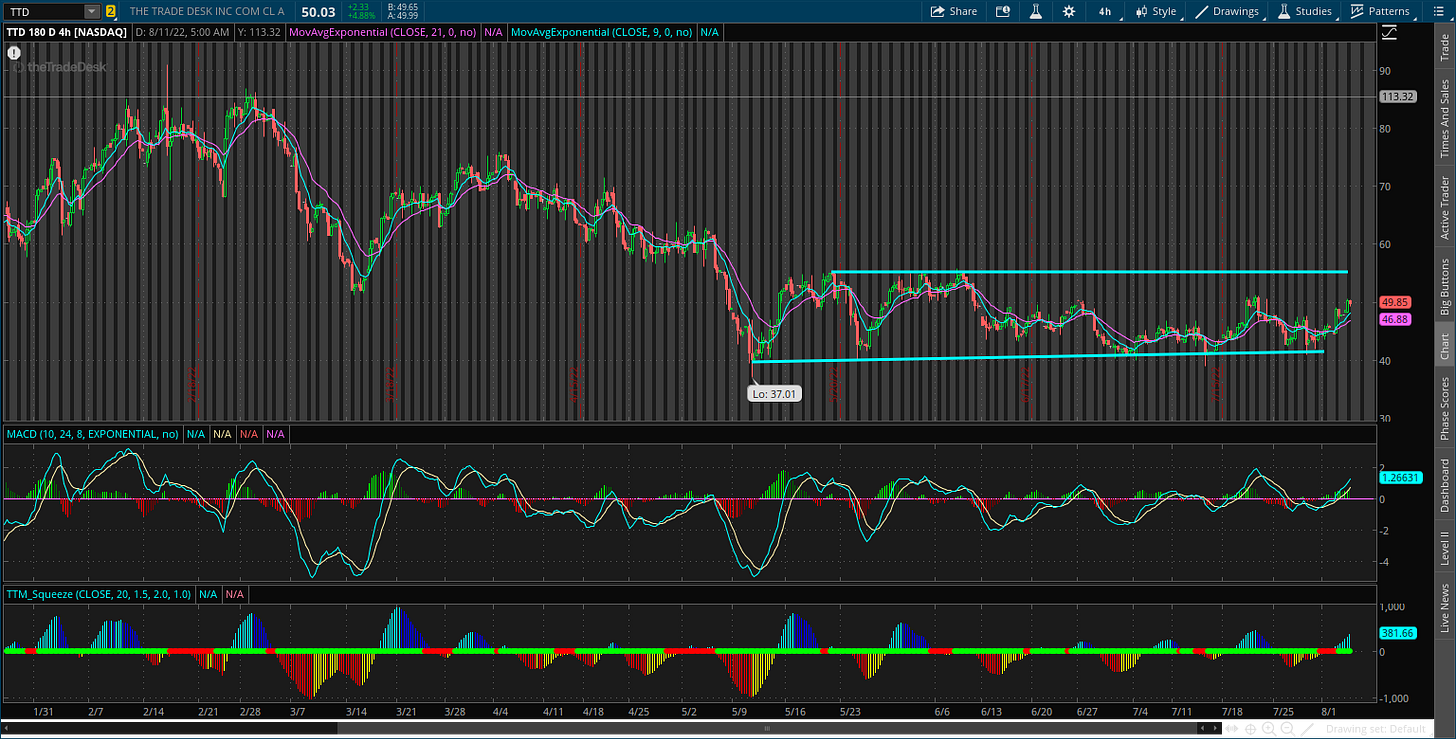Open chart settings gear icon
Viewport: 1456px width, 739px height.
[x=1069, y=11]
